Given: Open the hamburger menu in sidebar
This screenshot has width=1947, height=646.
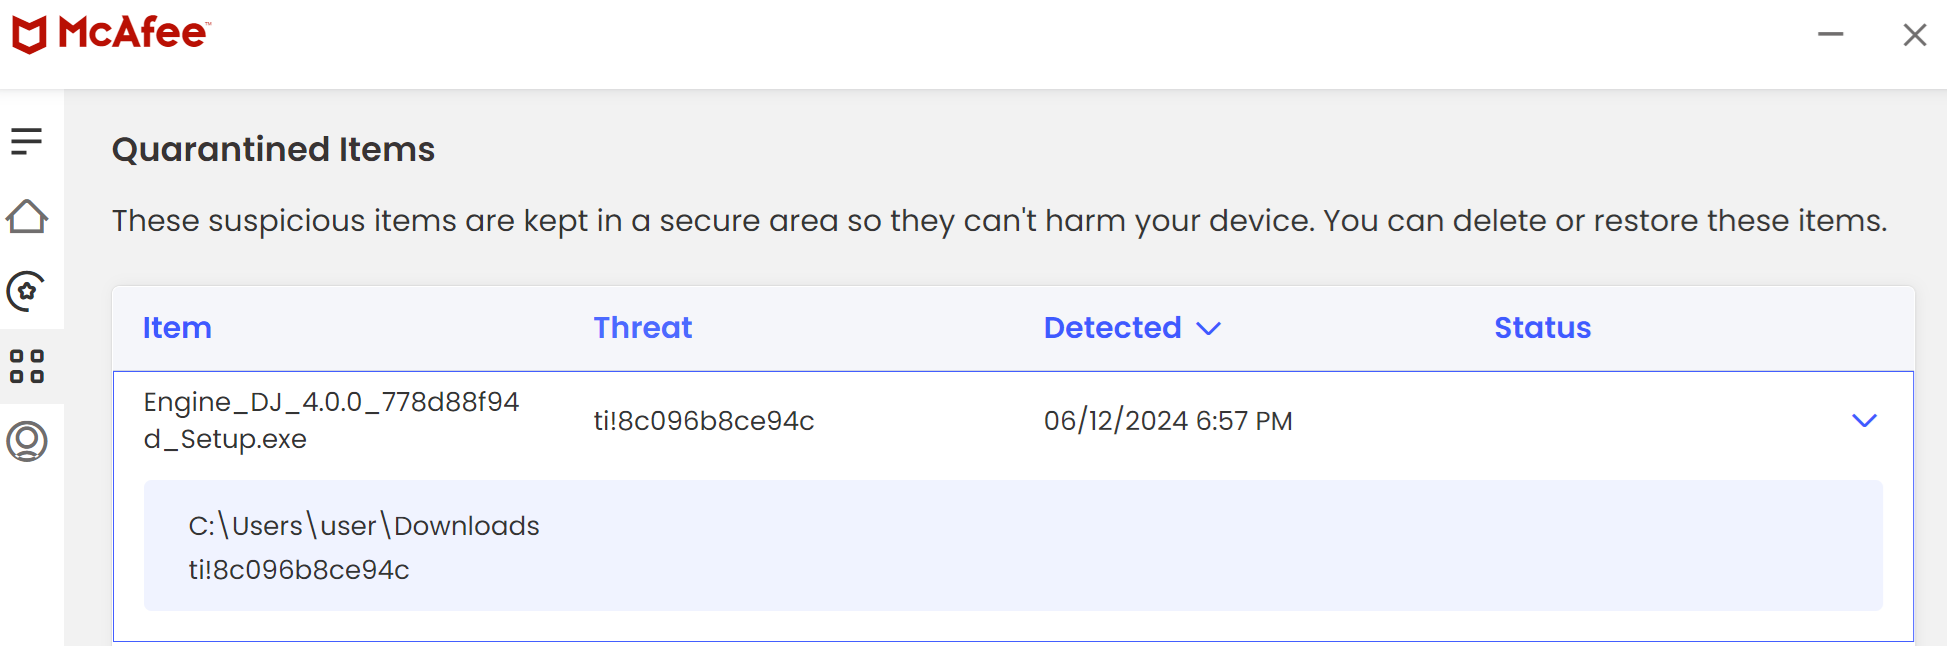Looking at the screenshot, I should point(27,141).
